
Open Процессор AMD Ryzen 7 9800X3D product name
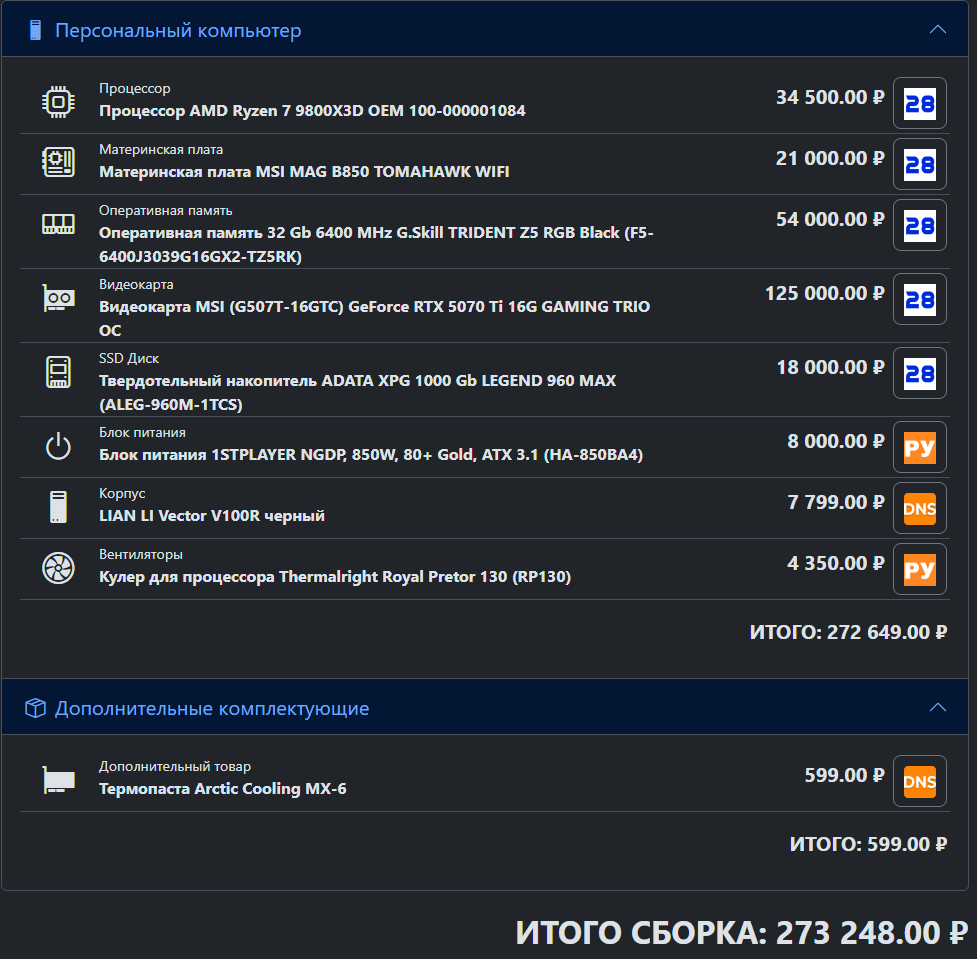(312, 111)
